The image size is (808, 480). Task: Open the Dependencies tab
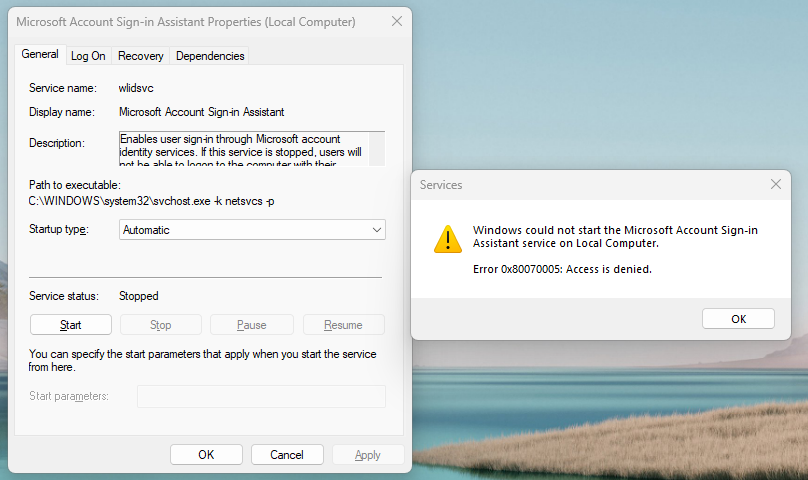pyautogui.click(x=210, y=56)
